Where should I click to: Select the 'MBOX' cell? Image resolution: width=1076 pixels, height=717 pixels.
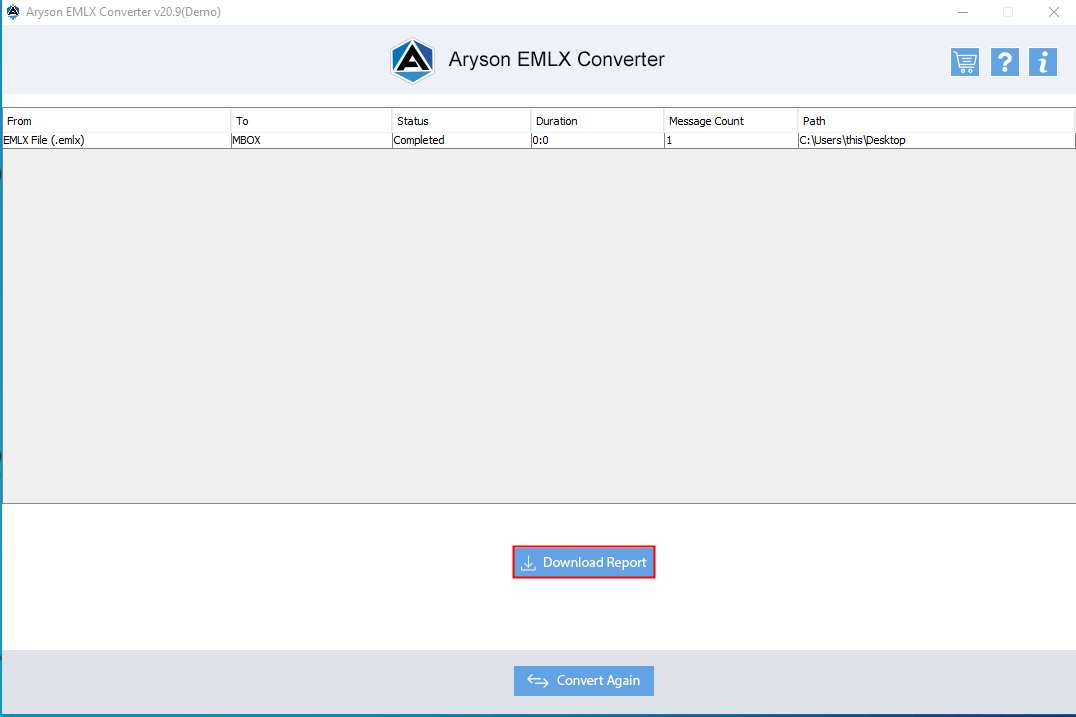tap(312, 140)
